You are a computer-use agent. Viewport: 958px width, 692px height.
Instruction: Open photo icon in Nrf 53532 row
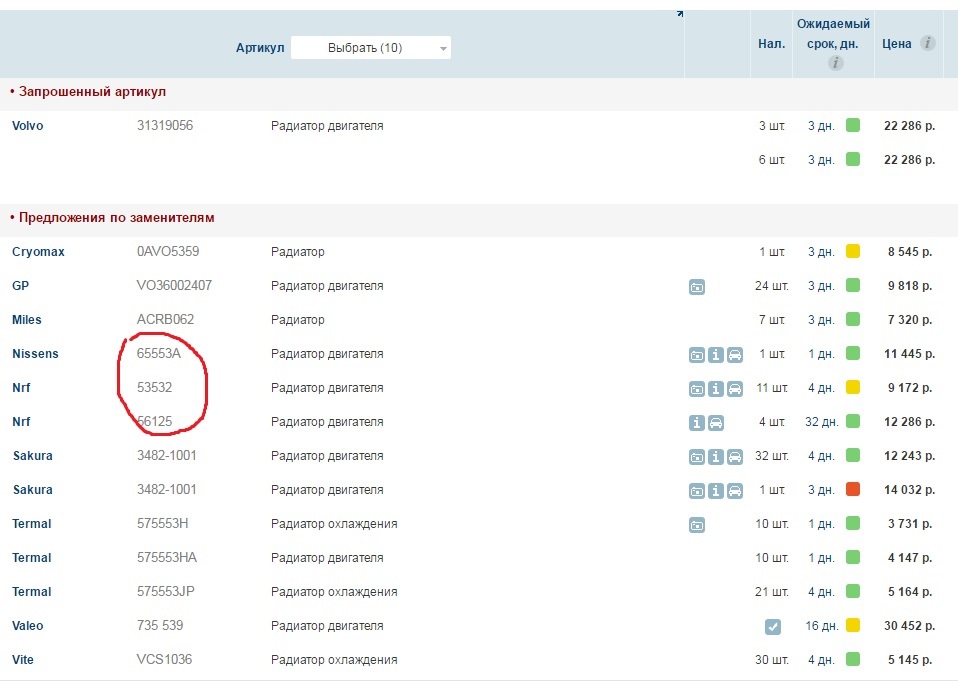[697, 389]
